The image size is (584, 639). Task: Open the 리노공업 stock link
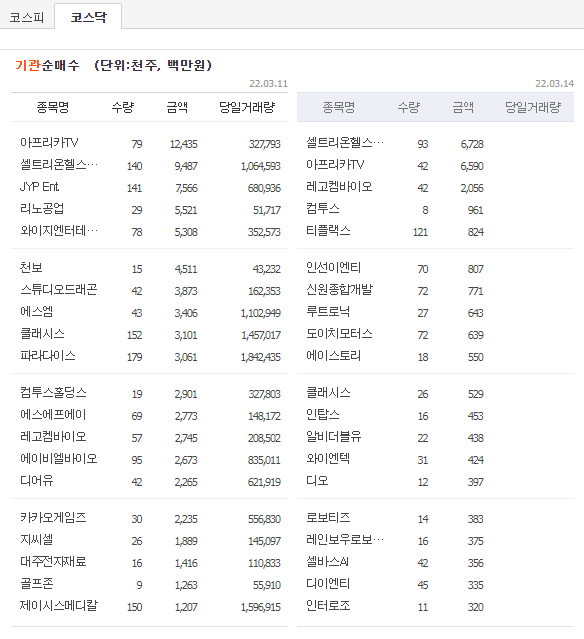click(42, 209)
